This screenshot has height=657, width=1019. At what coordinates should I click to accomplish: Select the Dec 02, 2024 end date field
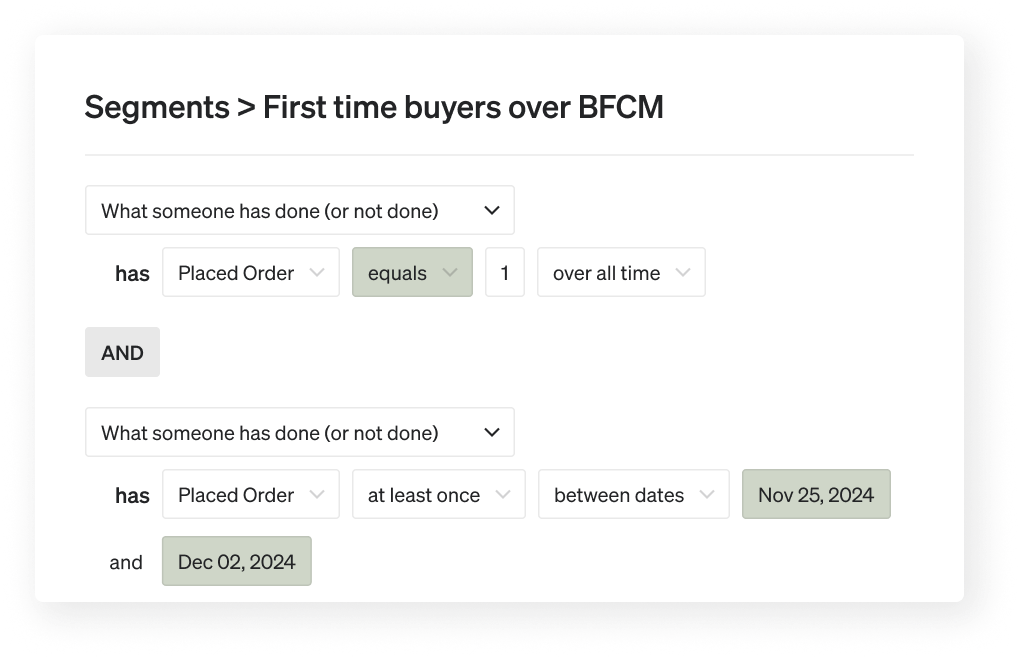tap(237, 562)
